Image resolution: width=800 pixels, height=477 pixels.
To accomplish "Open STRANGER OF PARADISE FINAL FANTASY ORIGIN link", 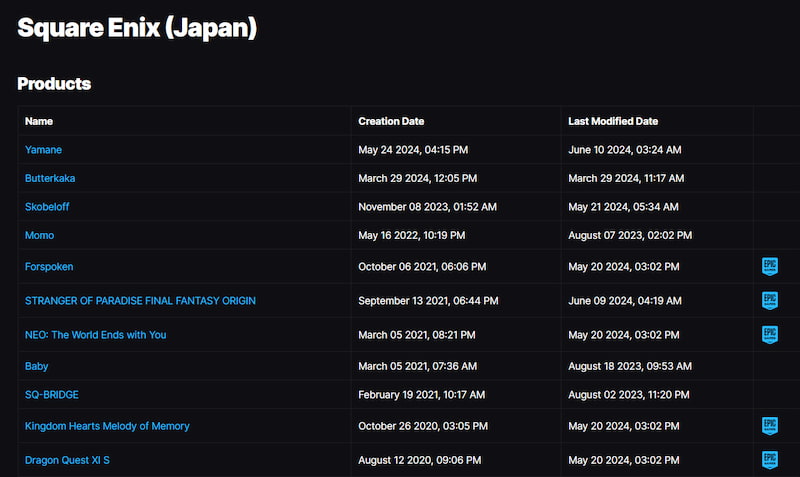I will pos(140,300).
